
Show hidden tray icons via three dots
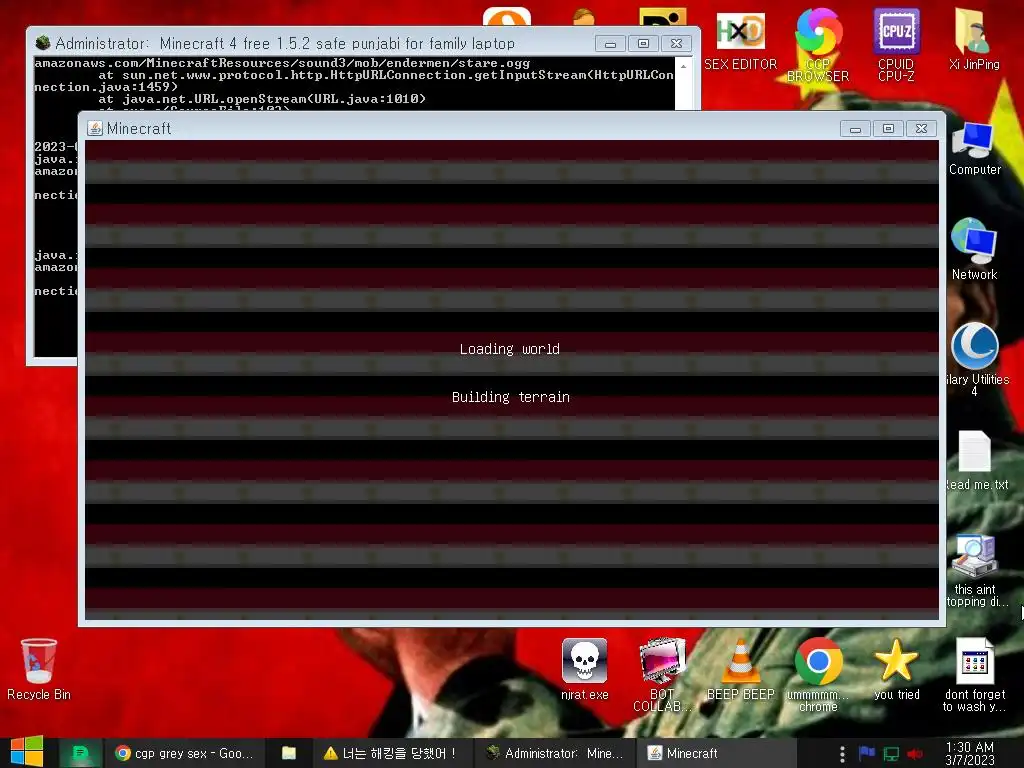842,754
